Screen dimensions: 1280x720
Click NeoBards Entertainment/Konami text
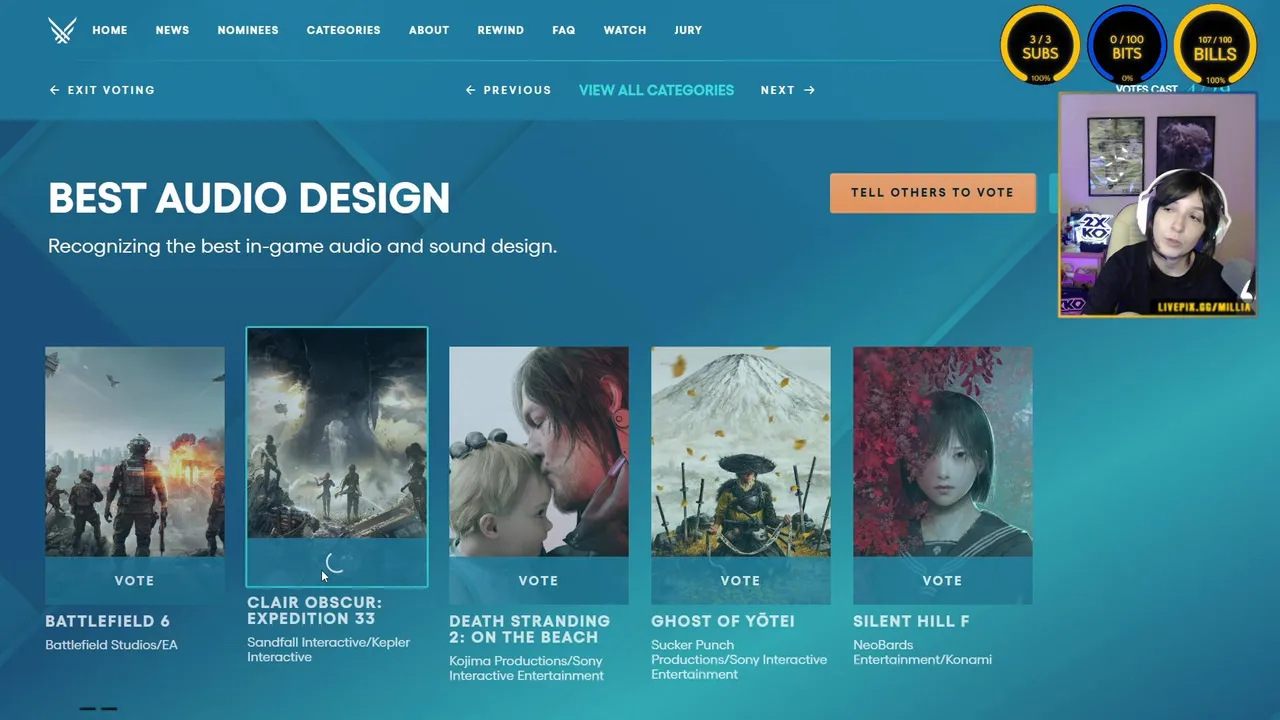922,652
